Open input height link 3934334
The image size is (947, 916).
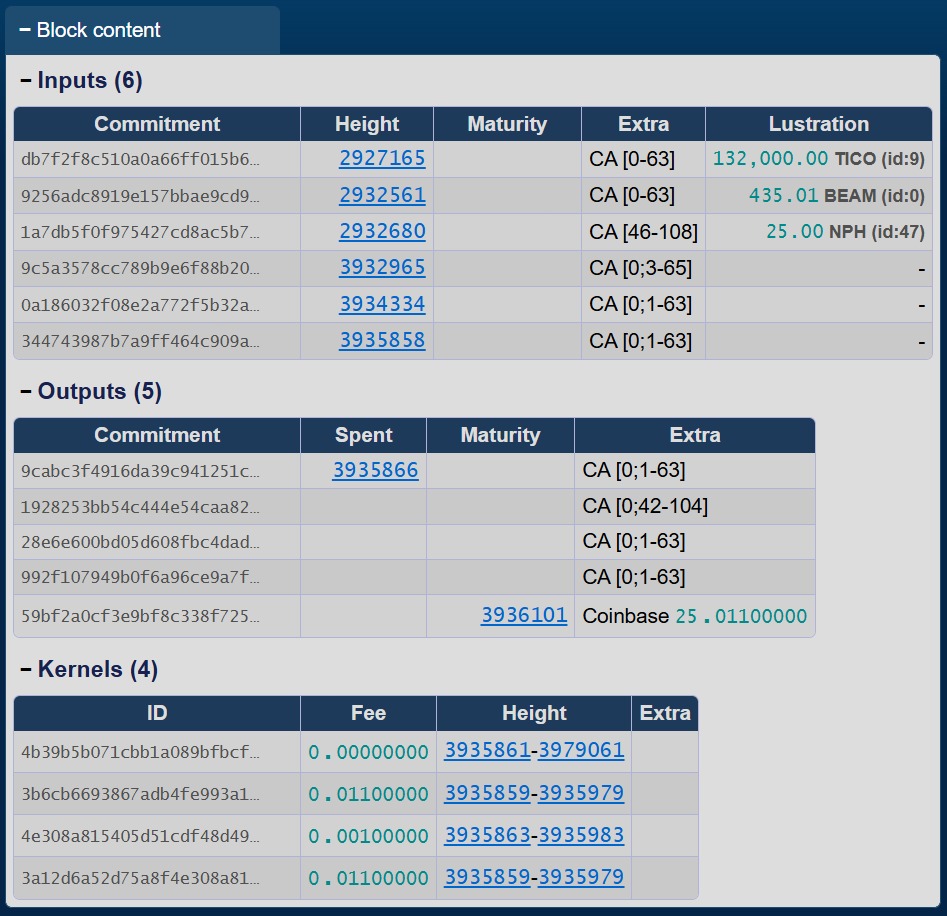point(382,304)
